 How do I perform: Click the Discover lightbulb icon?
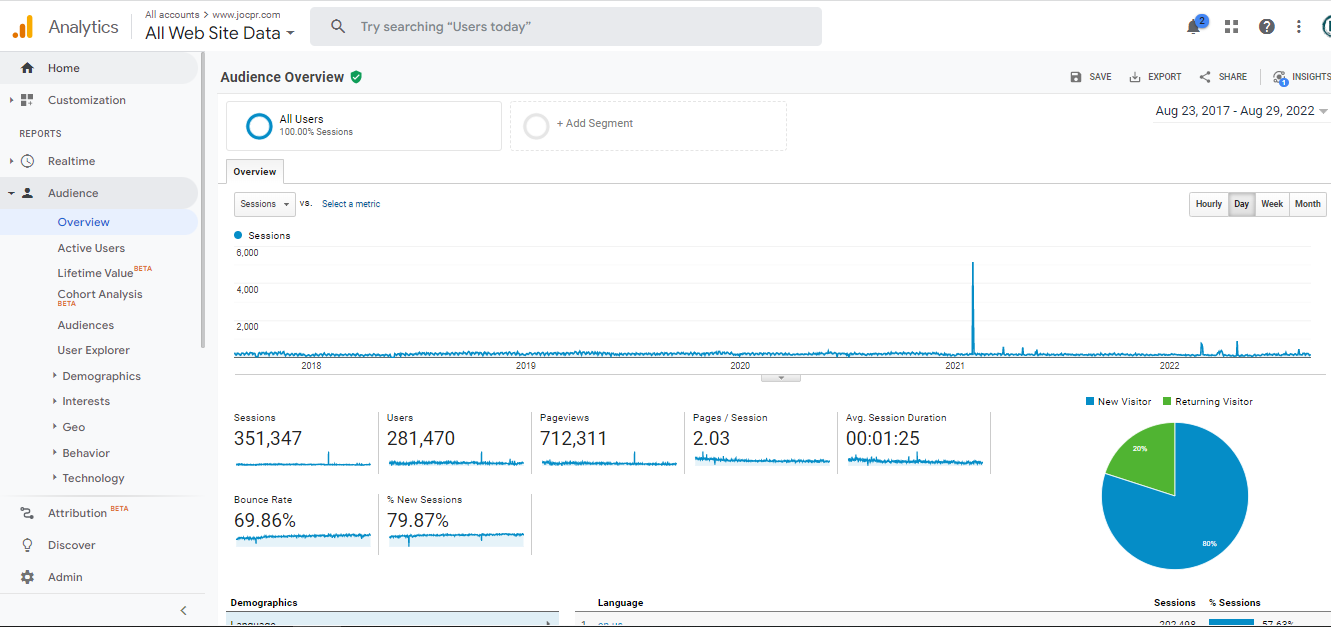(27, 545)
